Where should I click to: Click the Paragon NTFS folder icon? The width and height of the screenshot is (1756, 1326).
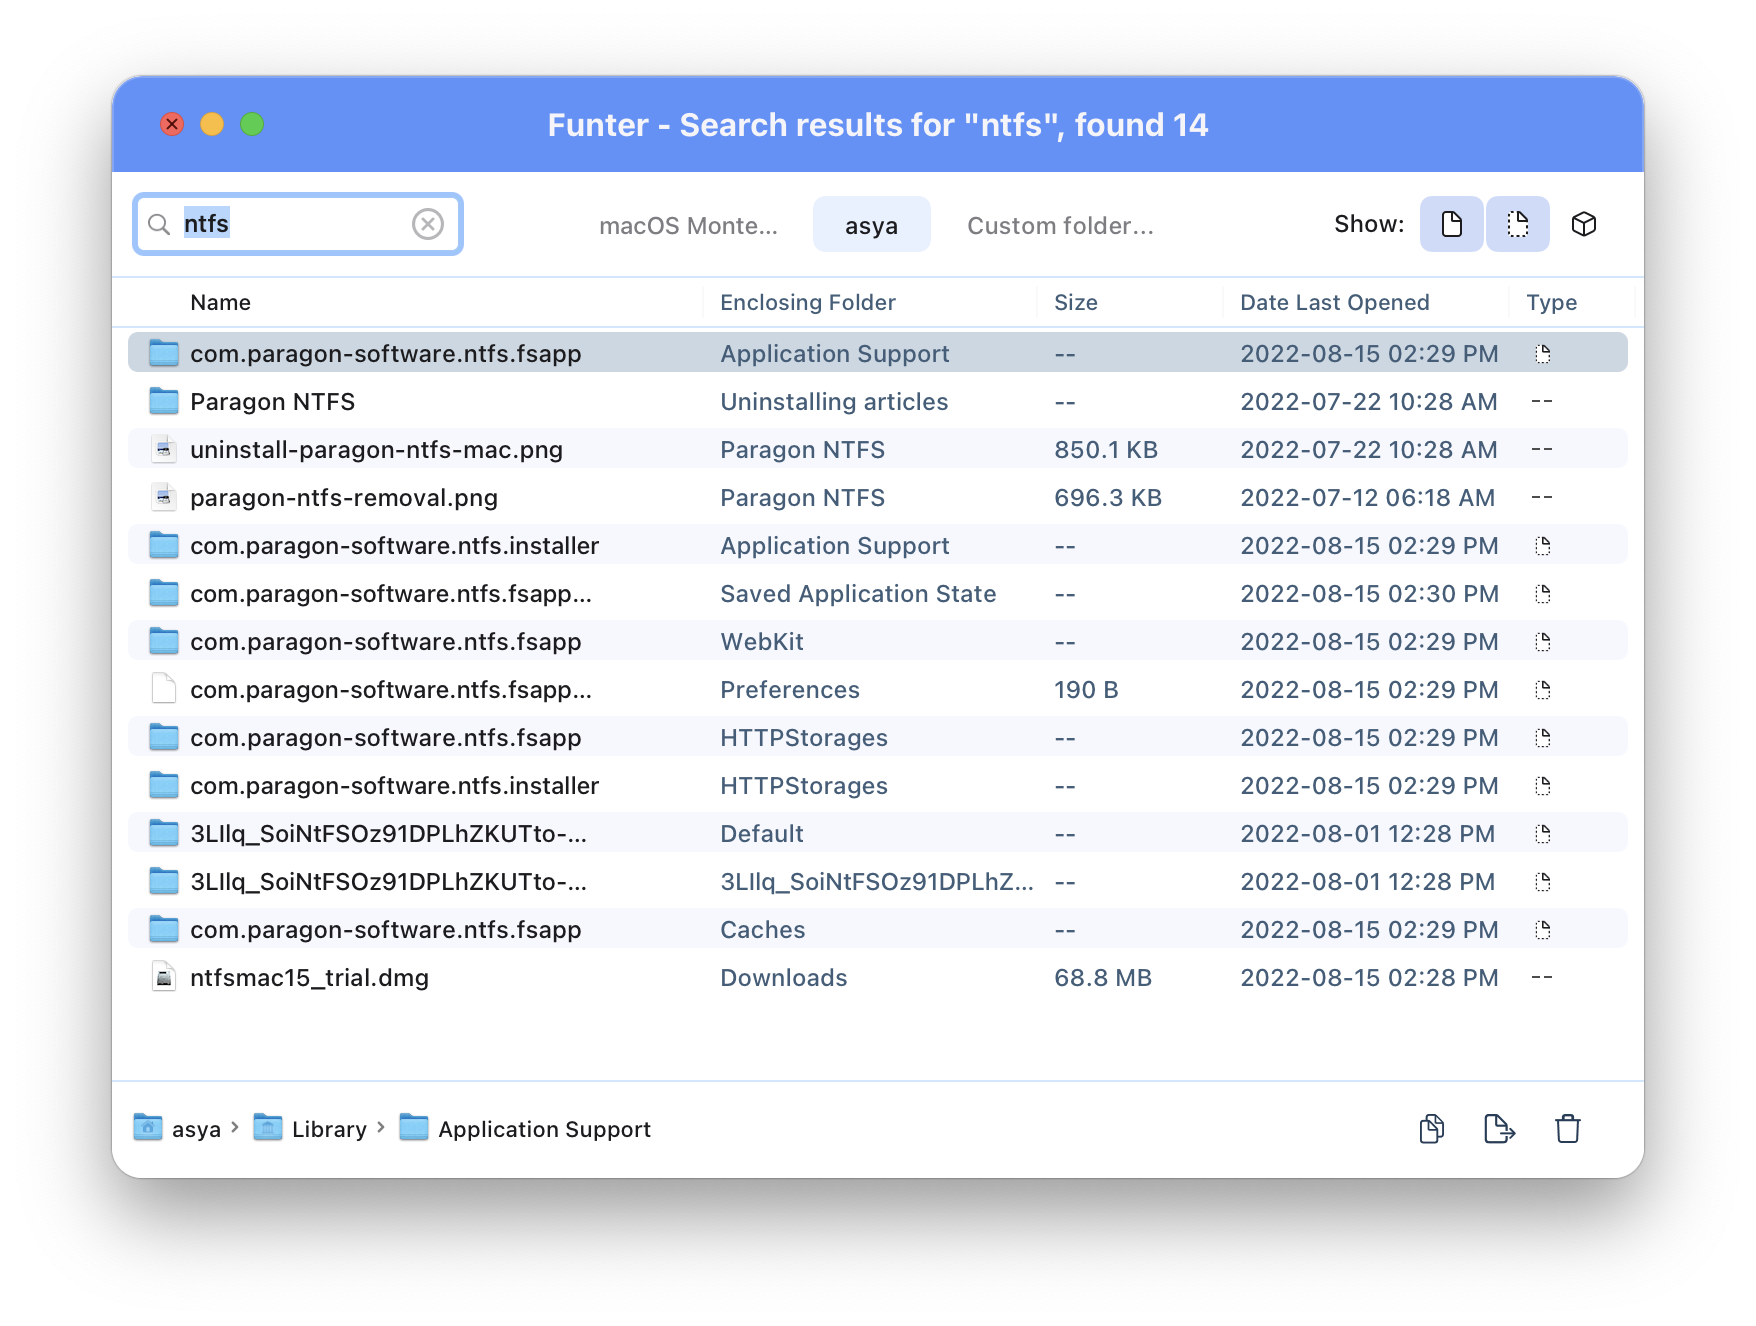[164, 402]
